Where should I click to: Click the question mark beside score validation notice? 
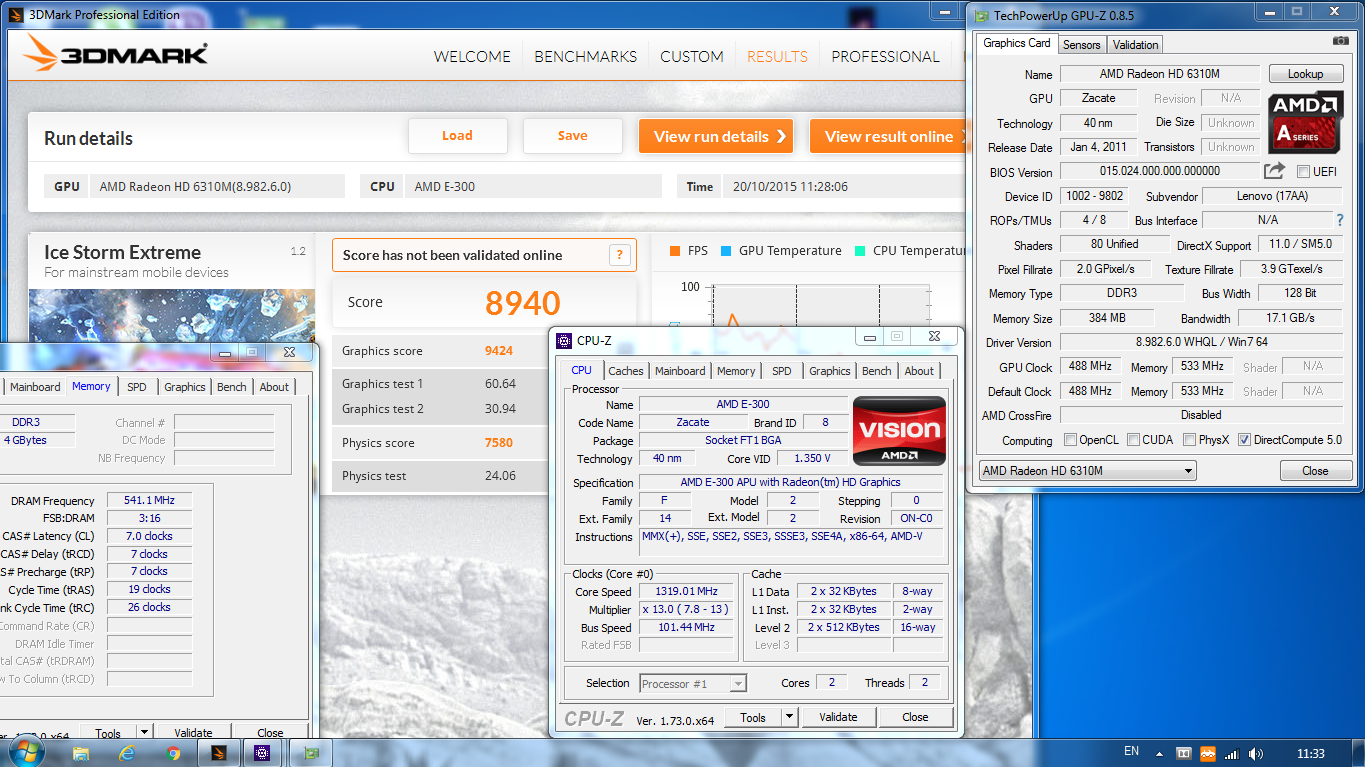pos(620,255)
